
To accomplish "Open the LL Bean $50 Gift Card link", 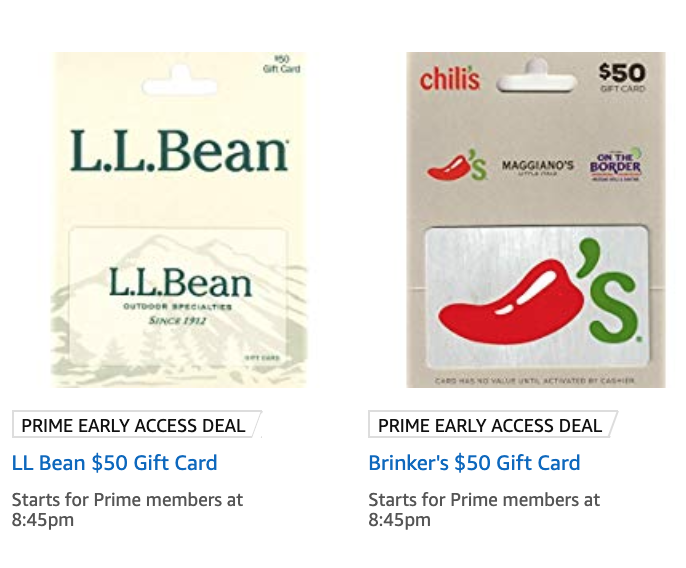I will 115,463.
